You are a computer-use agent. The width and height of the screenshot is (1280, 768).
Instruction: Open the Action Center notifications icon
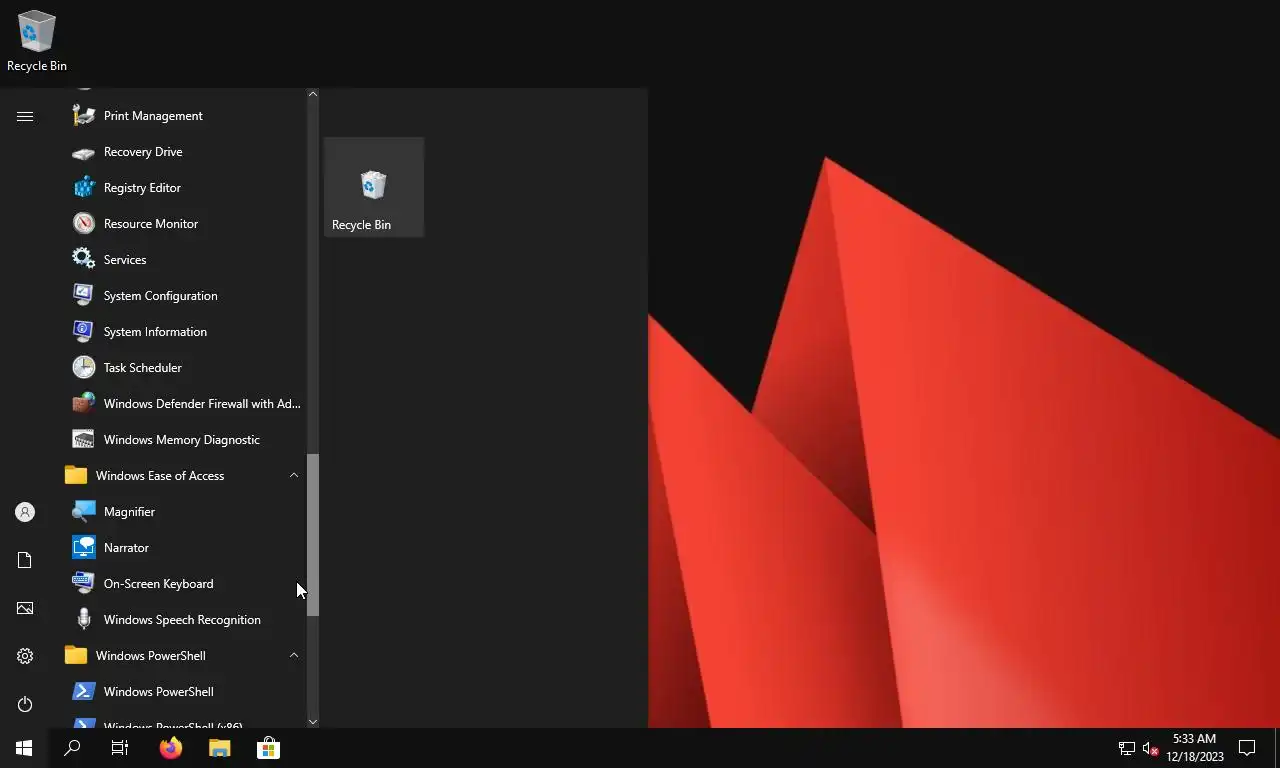1247,748
